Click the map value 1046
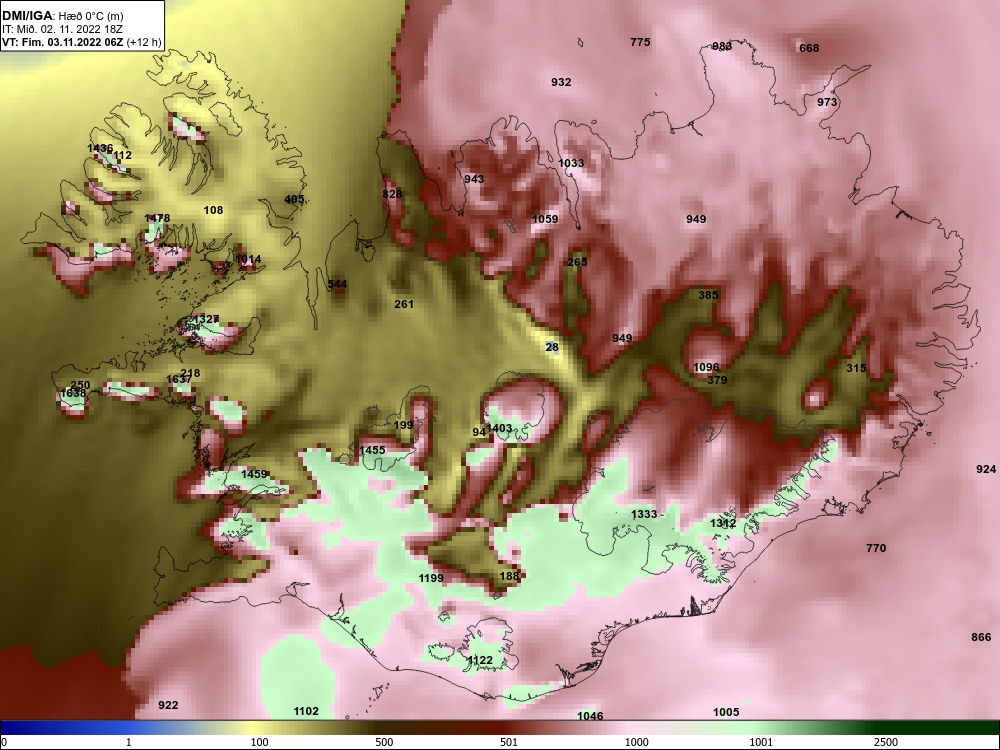This screenshot has height=750, width=1000. click(590, 716)
